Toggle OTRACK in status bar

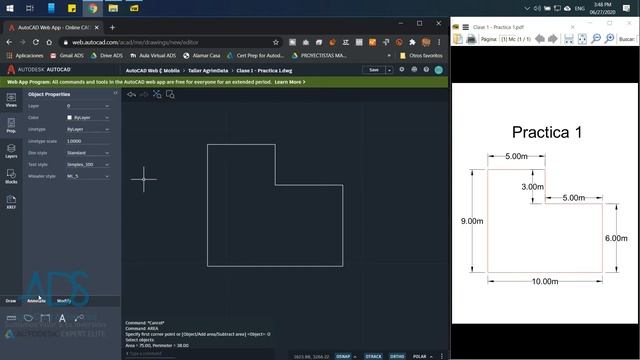[373, 356]
